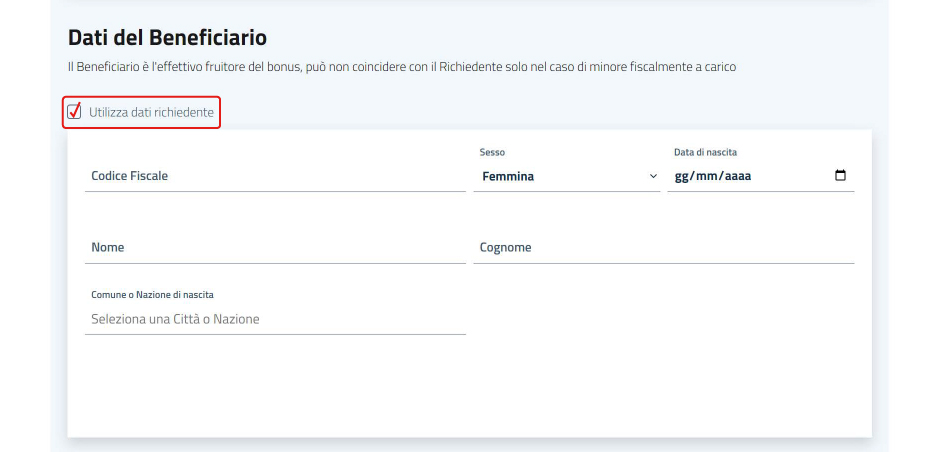Tick the red checkmark box
This screenshot has height=452, width=934.
tap(74, 111)
